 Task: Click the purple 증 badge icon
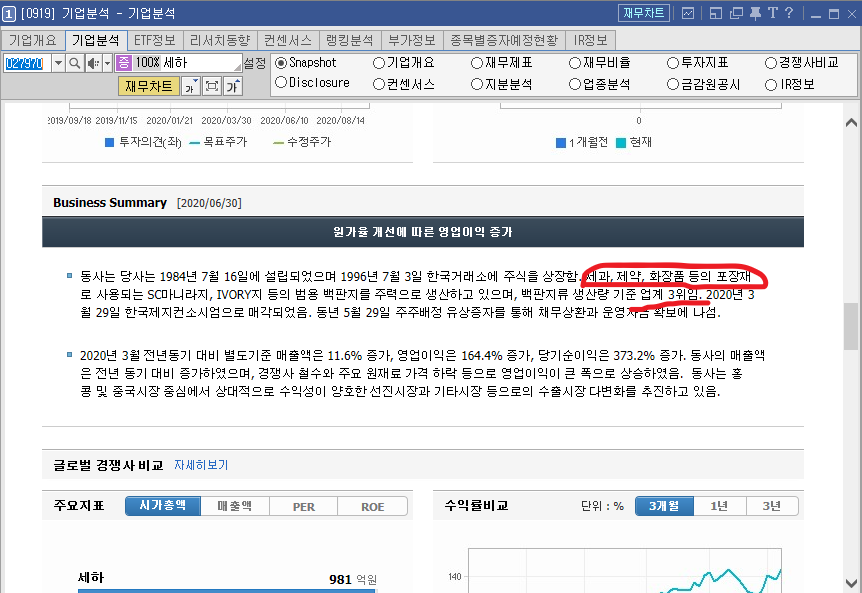point(124,63)
